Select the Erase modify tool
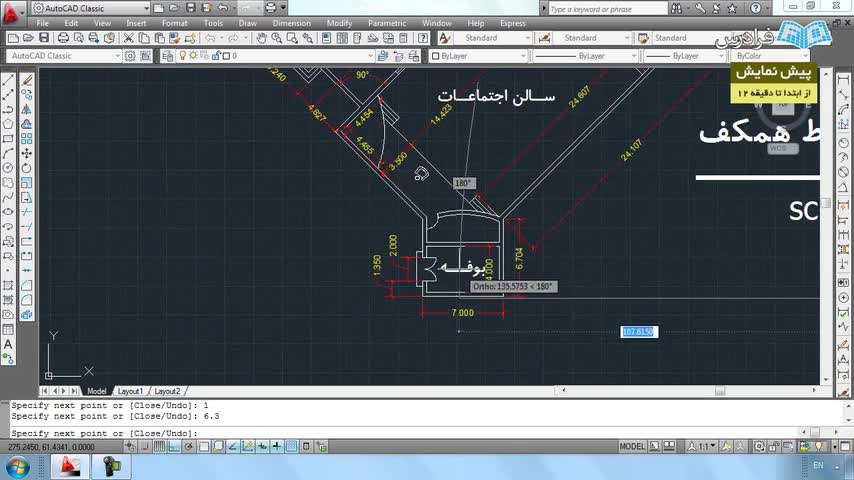Viewport: 854px width, 480px height. click(26, 80)
